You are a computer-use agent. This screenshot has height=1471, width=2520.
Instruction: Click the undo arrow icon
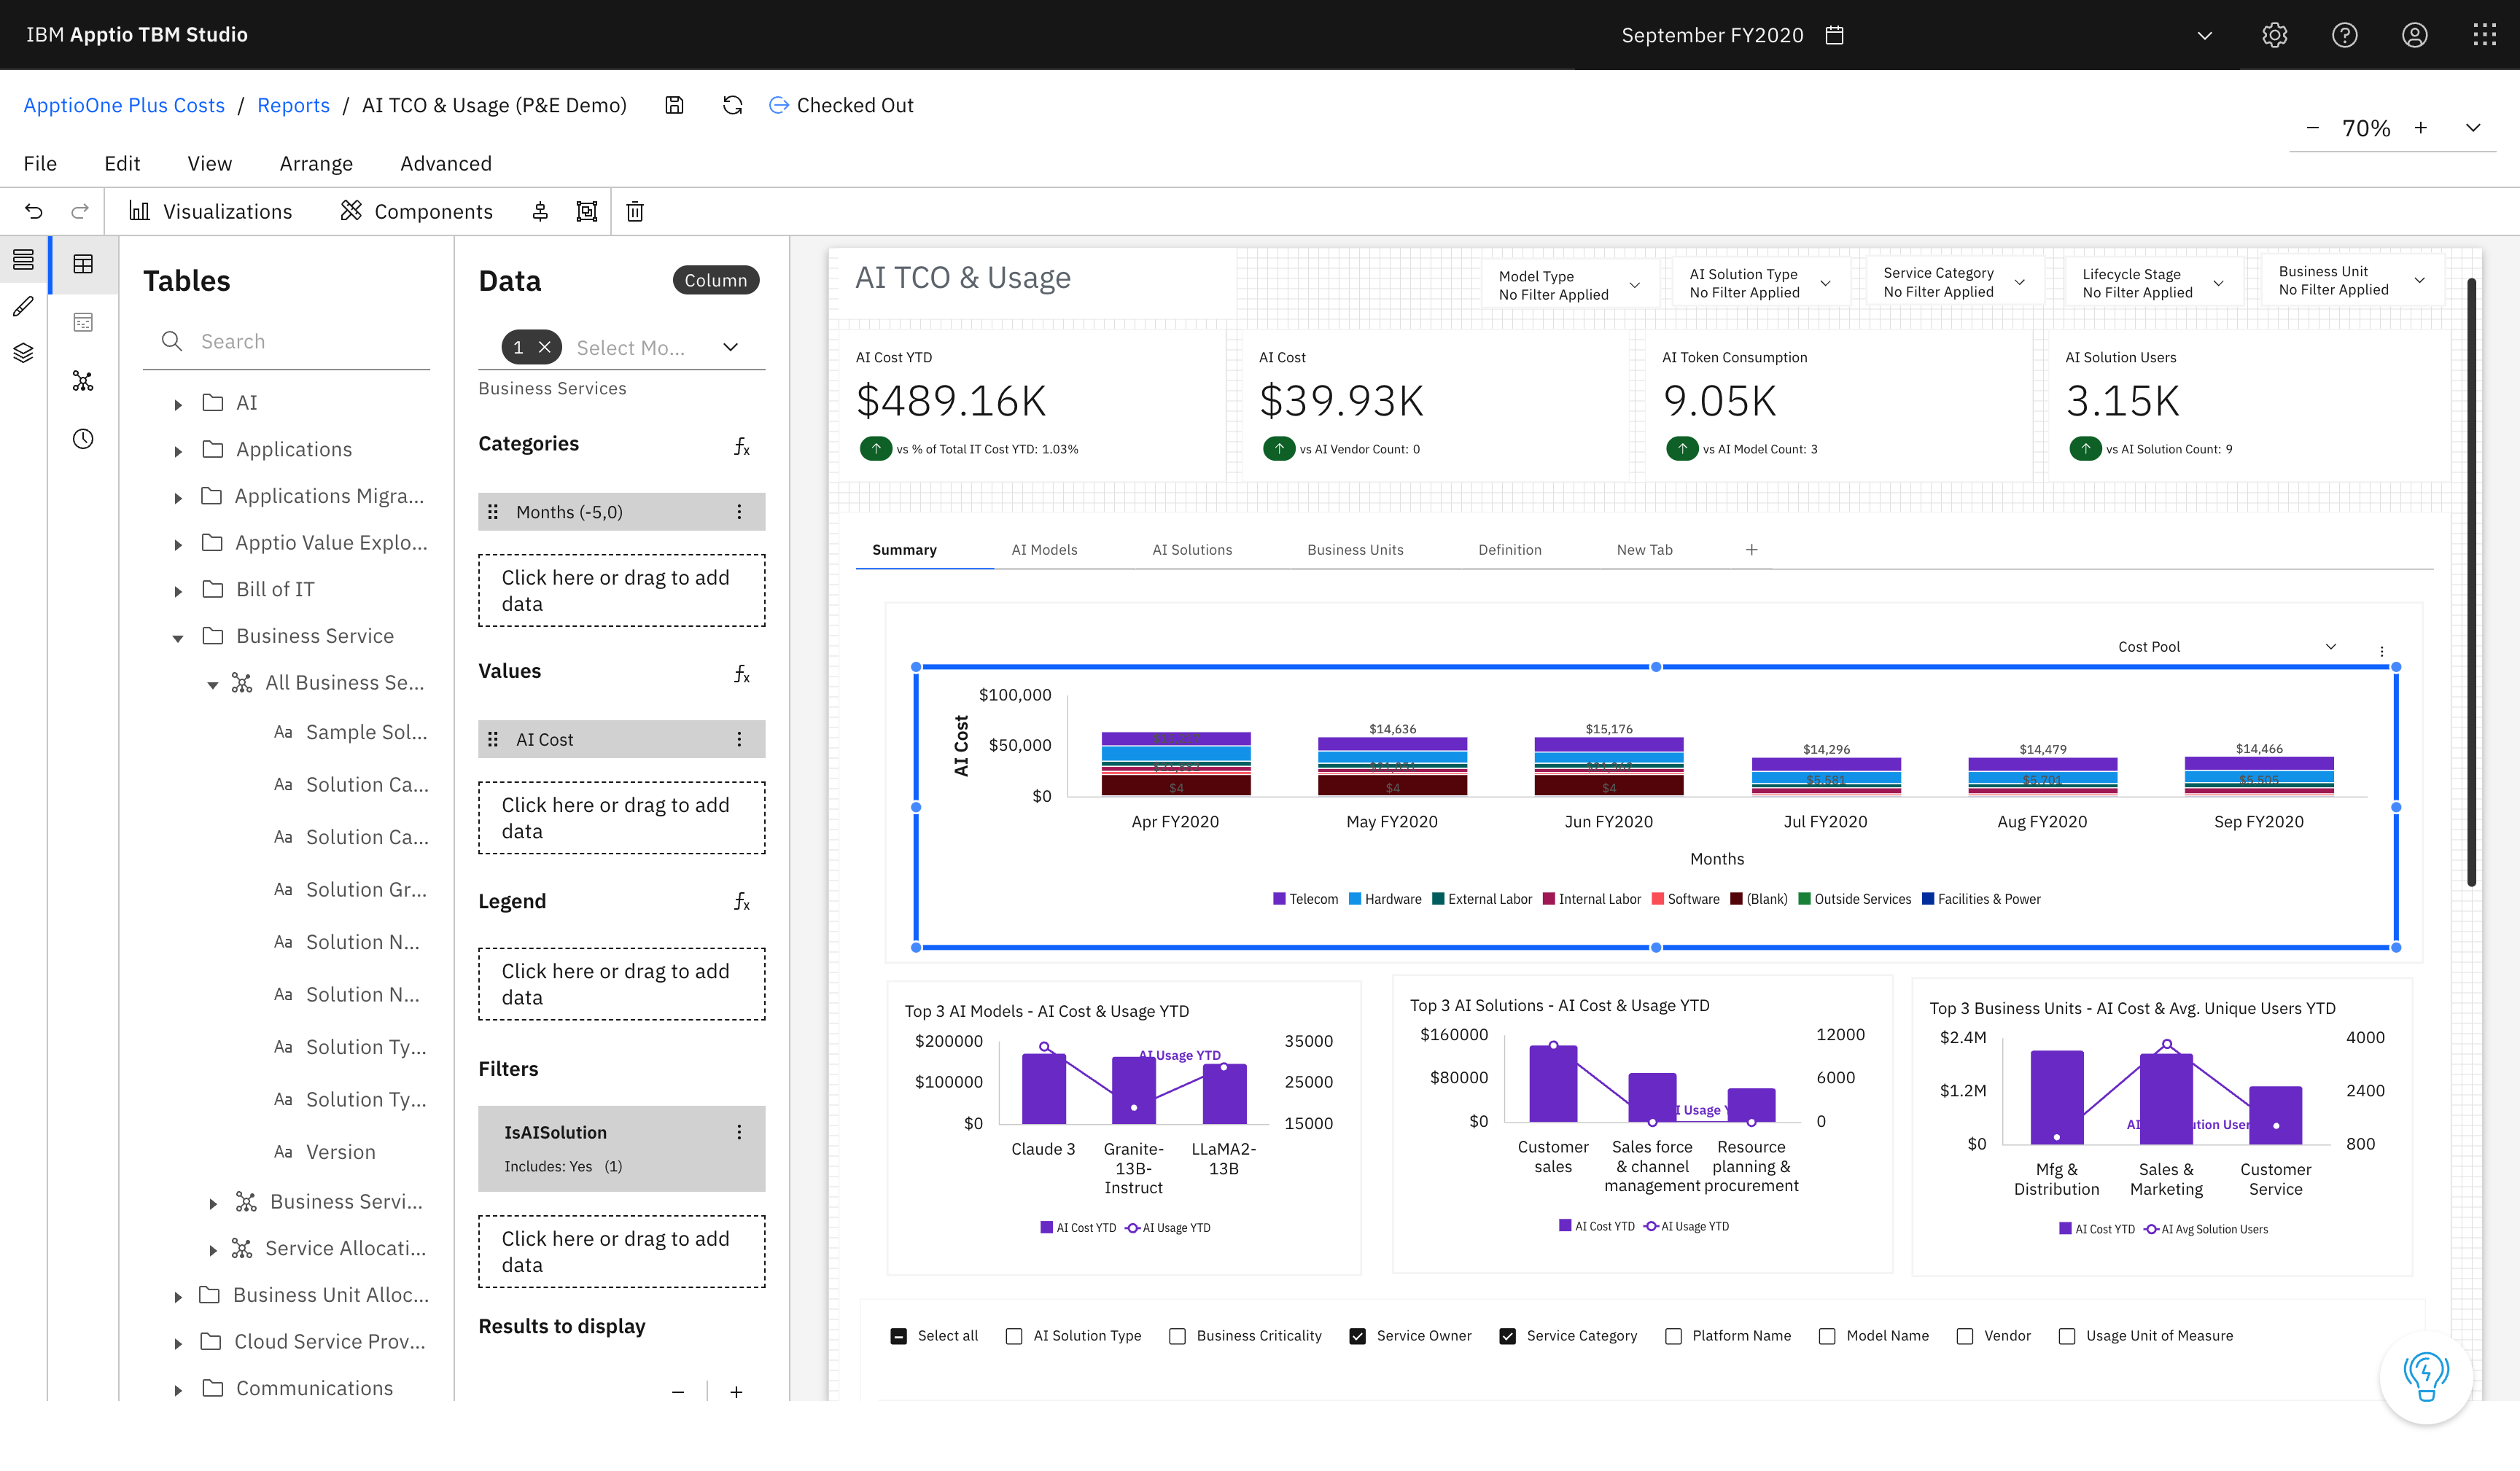34,211
